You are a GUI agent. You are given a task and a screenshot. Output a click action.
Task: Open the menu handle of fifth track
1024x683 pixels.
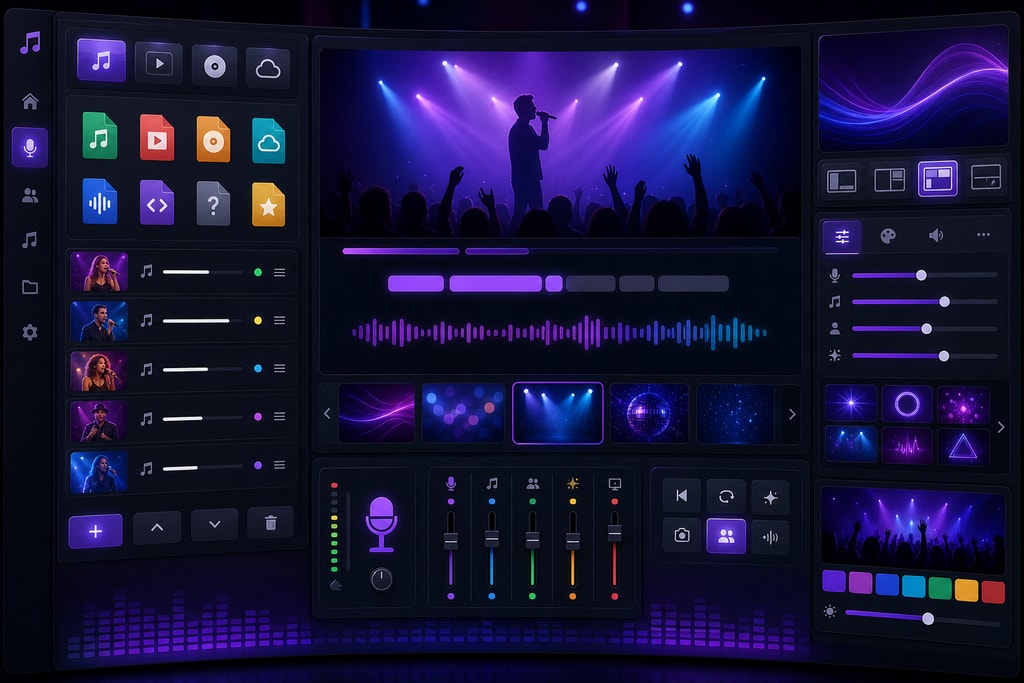(280, 465)
